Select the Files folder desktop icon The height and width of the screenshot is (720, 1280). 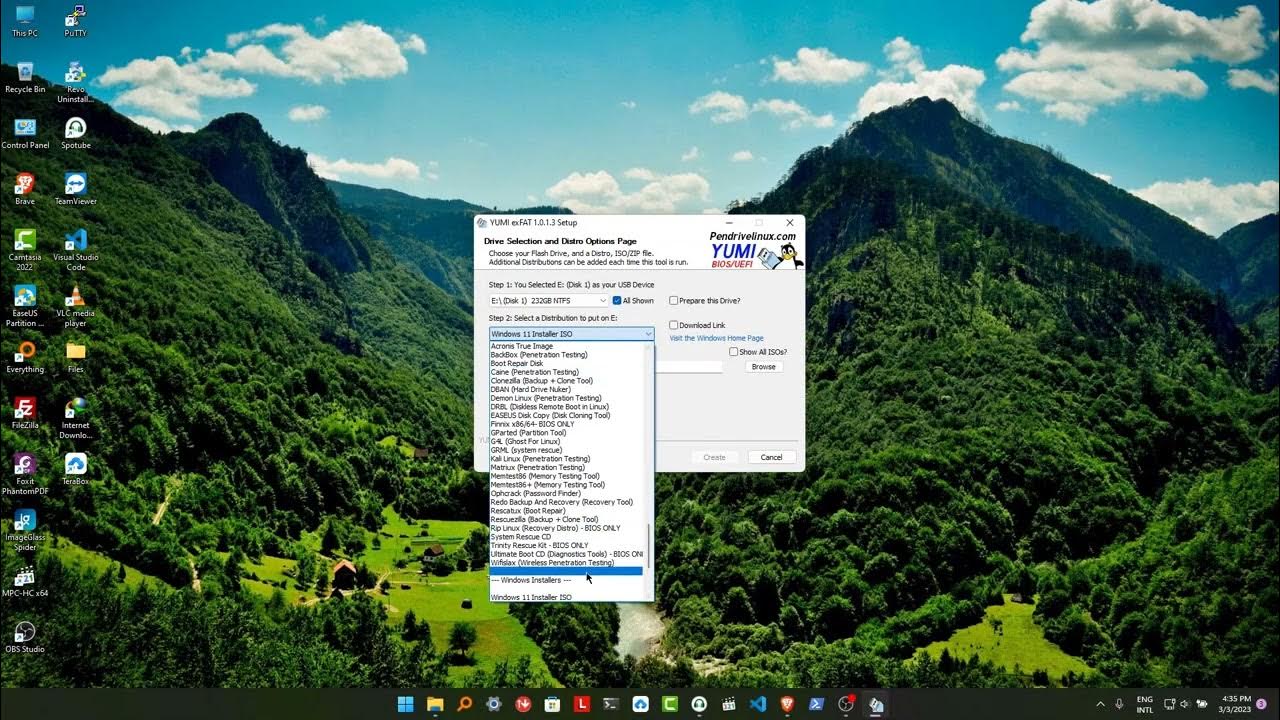click(x=75, y=357)
